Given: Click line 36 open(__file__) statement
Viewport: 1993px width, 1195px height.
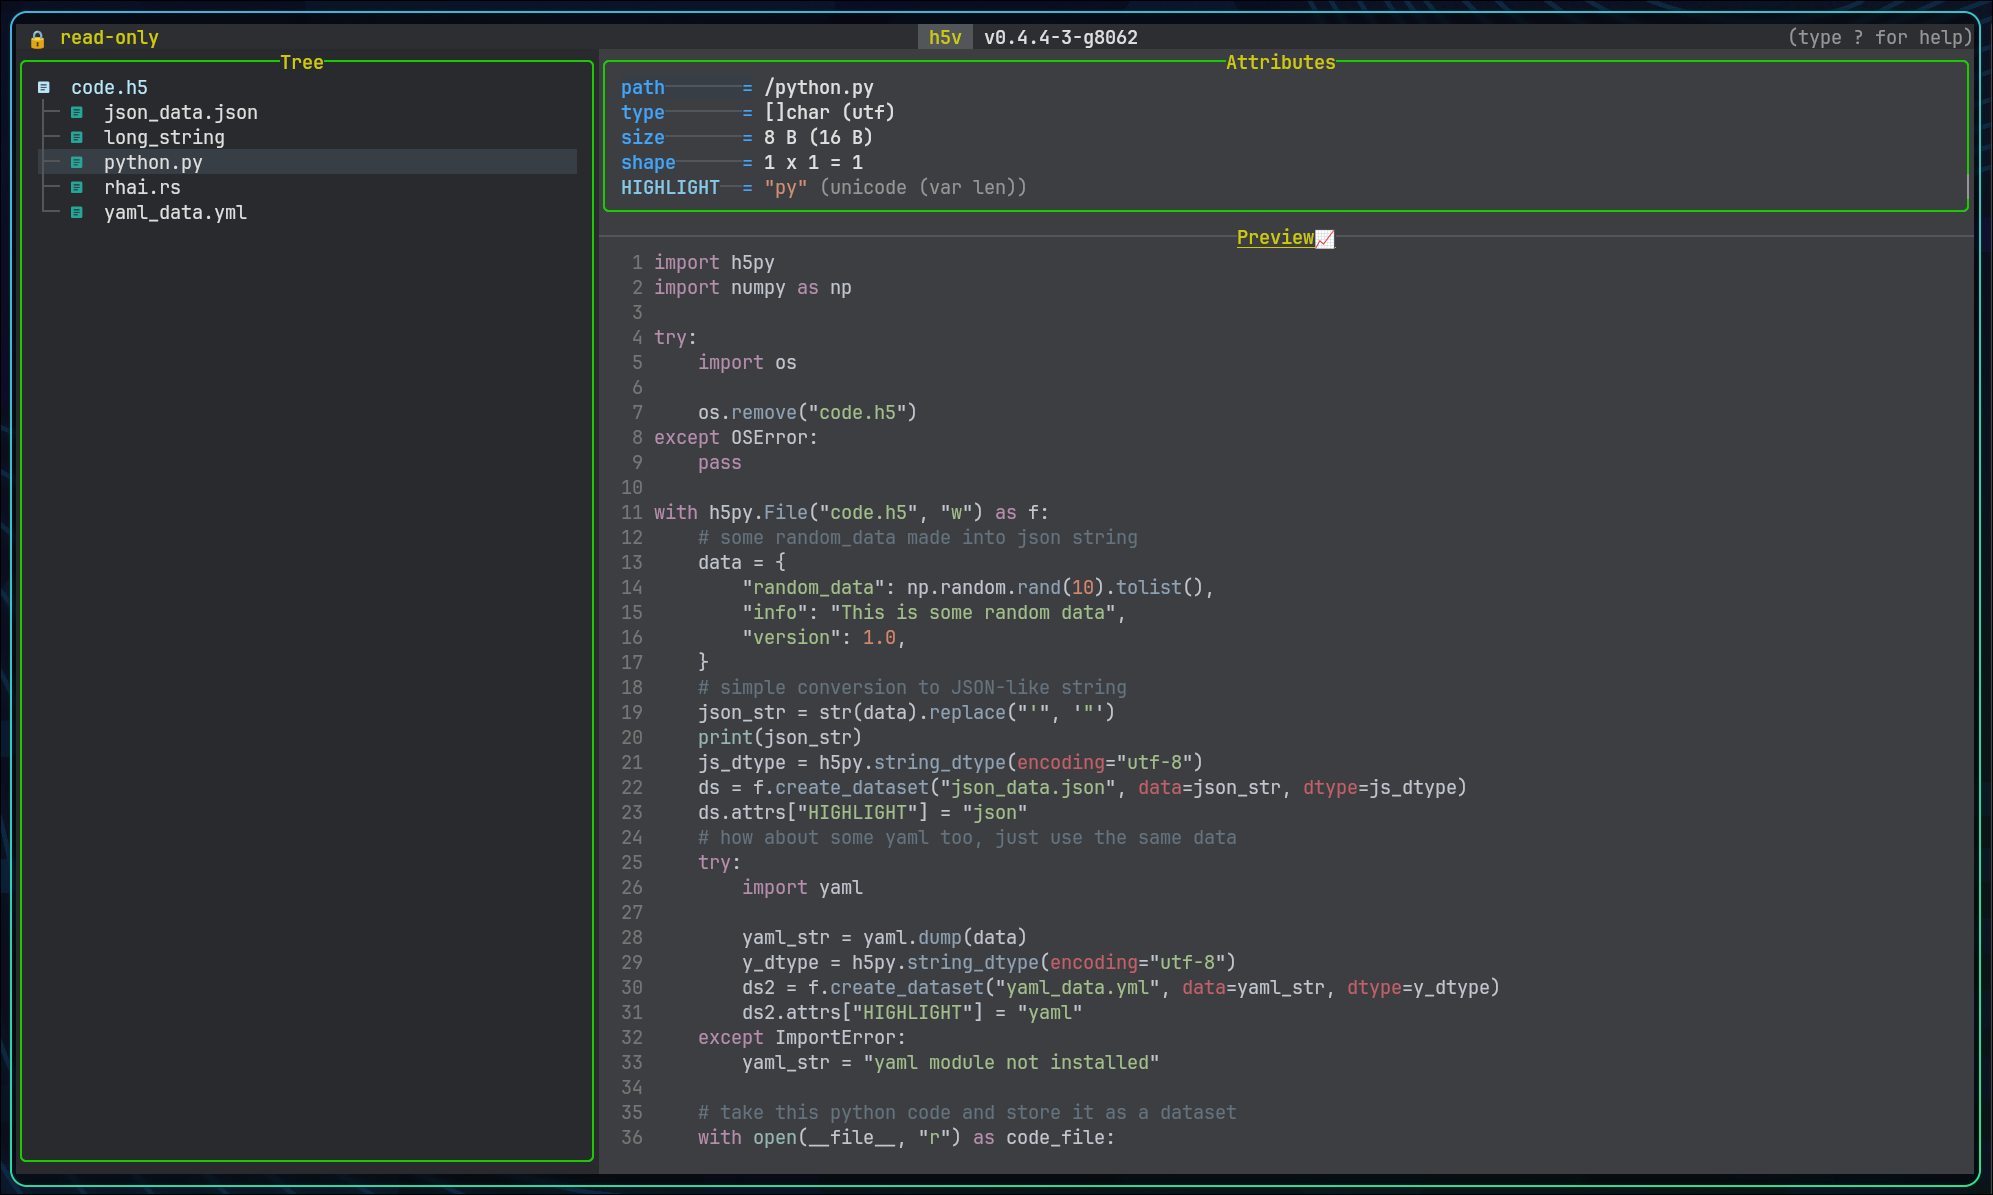Looking at the screenshot, I should 906,1137.
